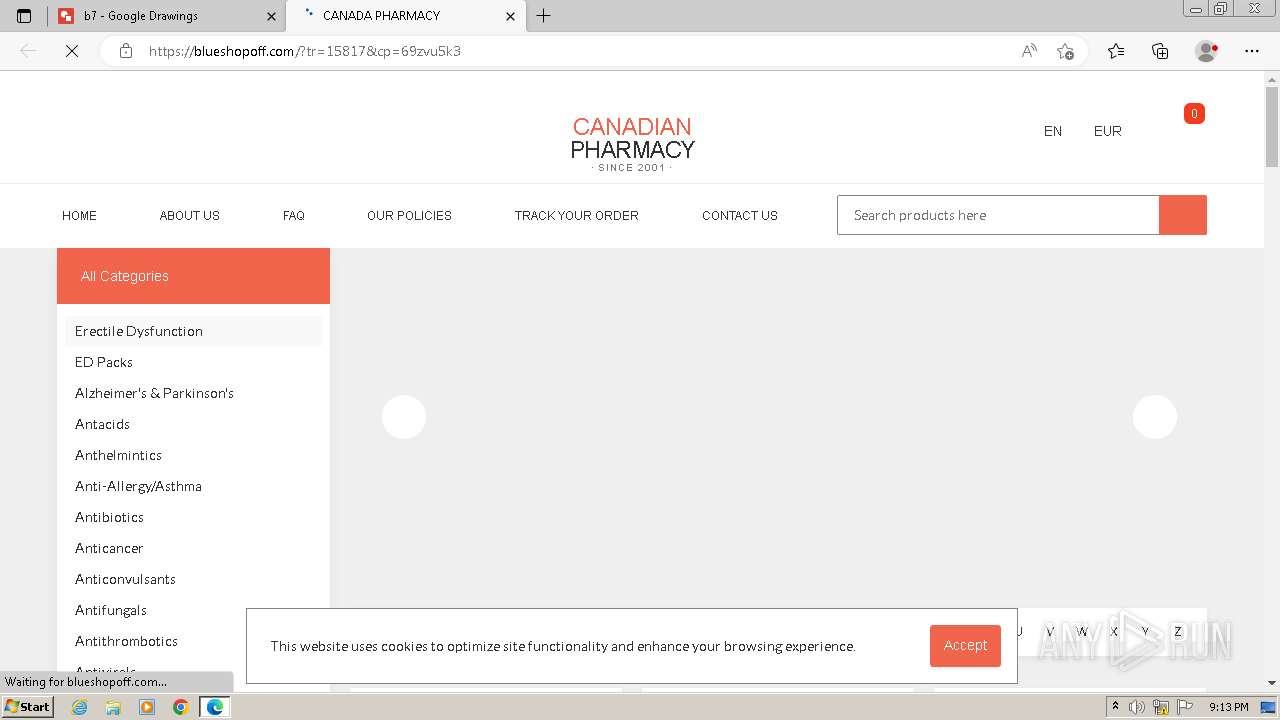
Task: Expand the All Categories header
Action: pos(193,276)
